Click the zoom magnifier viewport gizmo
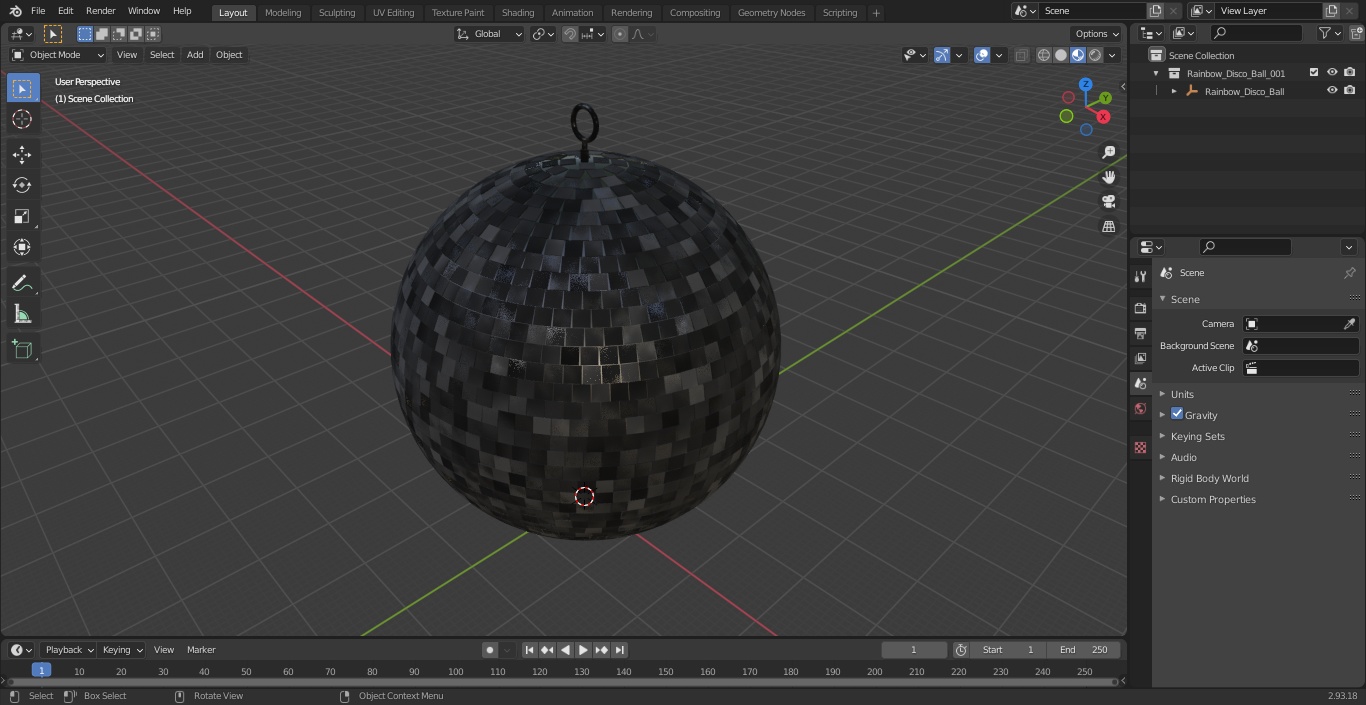 1108,152
